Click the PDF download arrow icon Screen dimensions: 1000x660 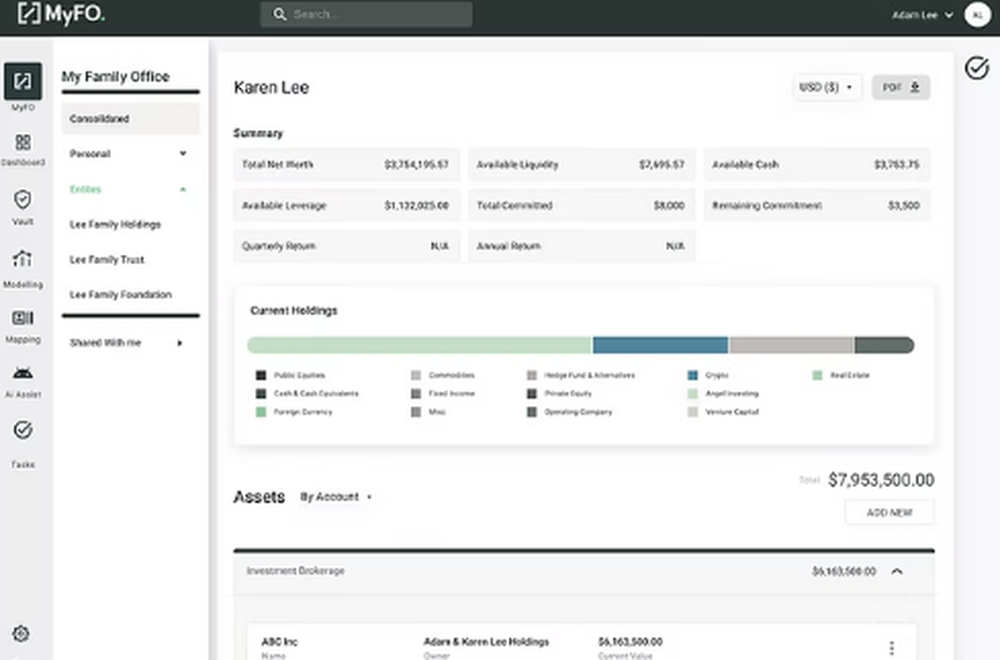[915, 87]
